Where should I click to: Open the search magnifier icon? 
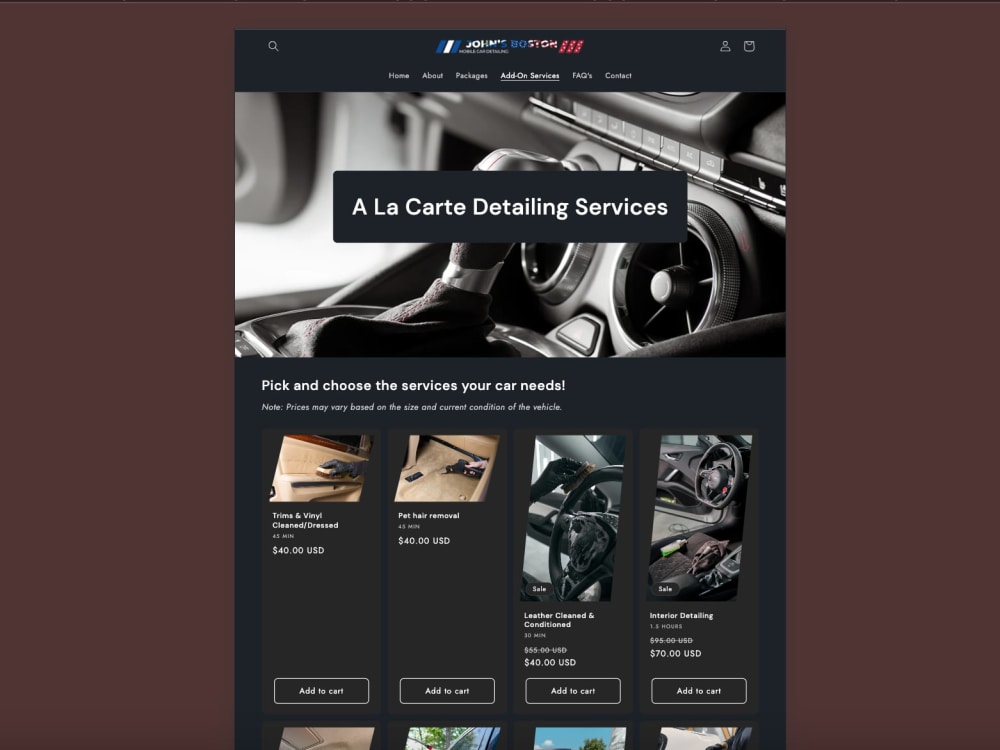tap(273, 46)
